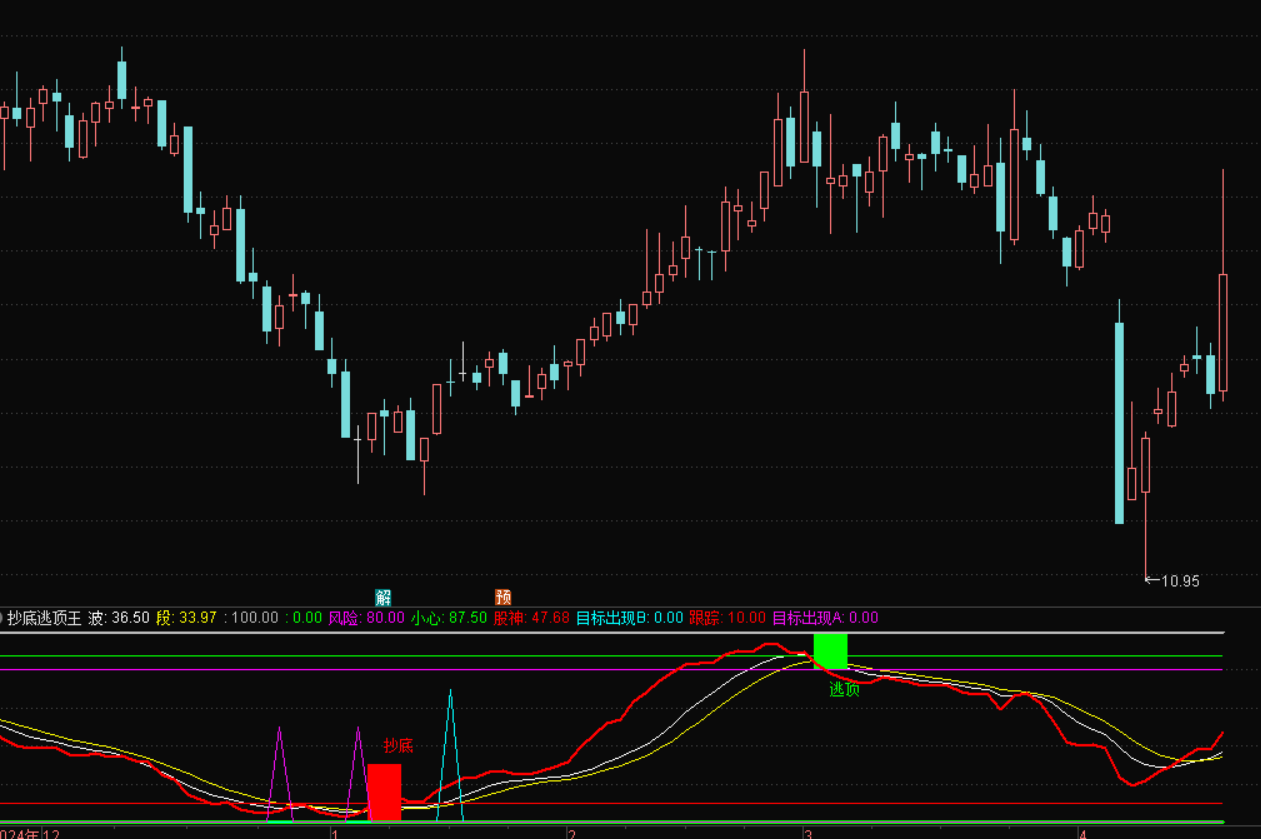Select the 抄底逃顶王 indicator name

pos(44,618)
